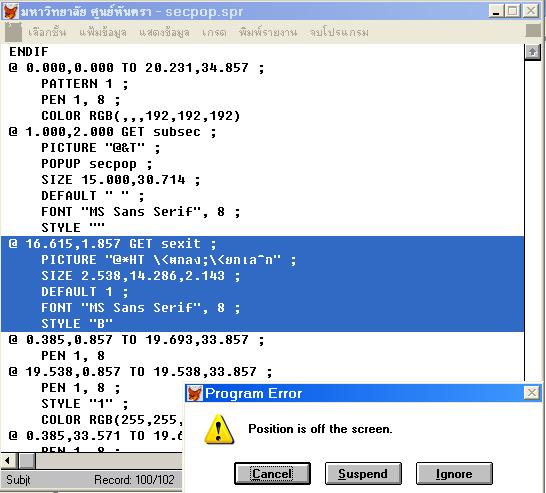Viewport: 546px width, 493px height.
Task: Click the fox icon in Program Error dialog
Action: [x=194, y=393]
